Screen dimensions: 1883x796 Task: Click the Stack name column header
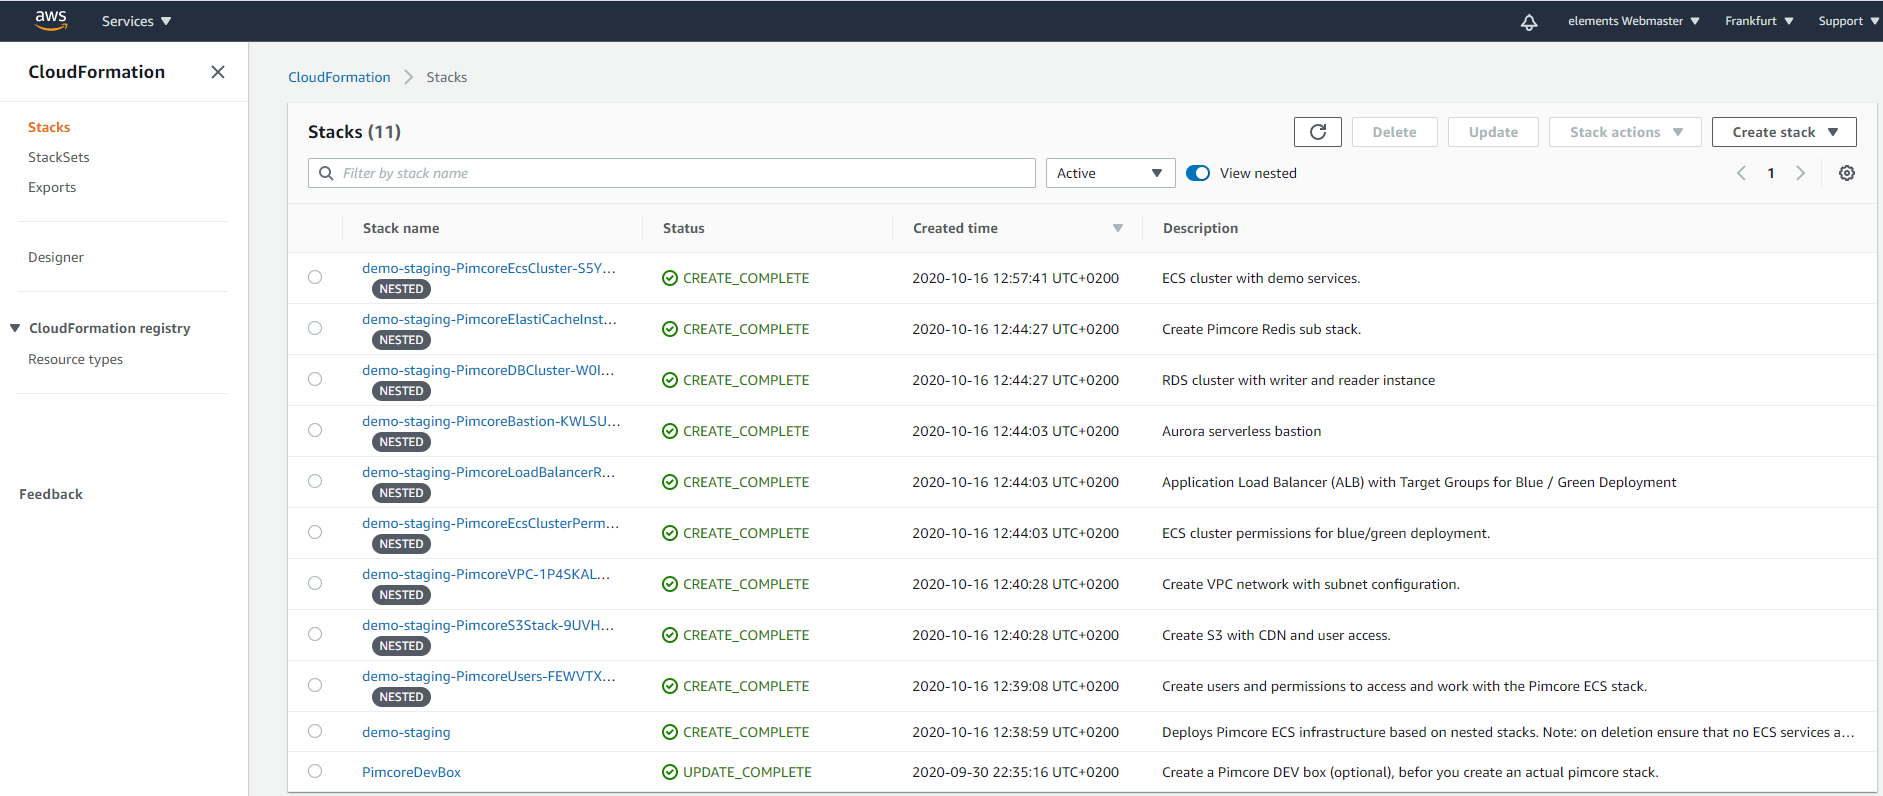[401, 228]
